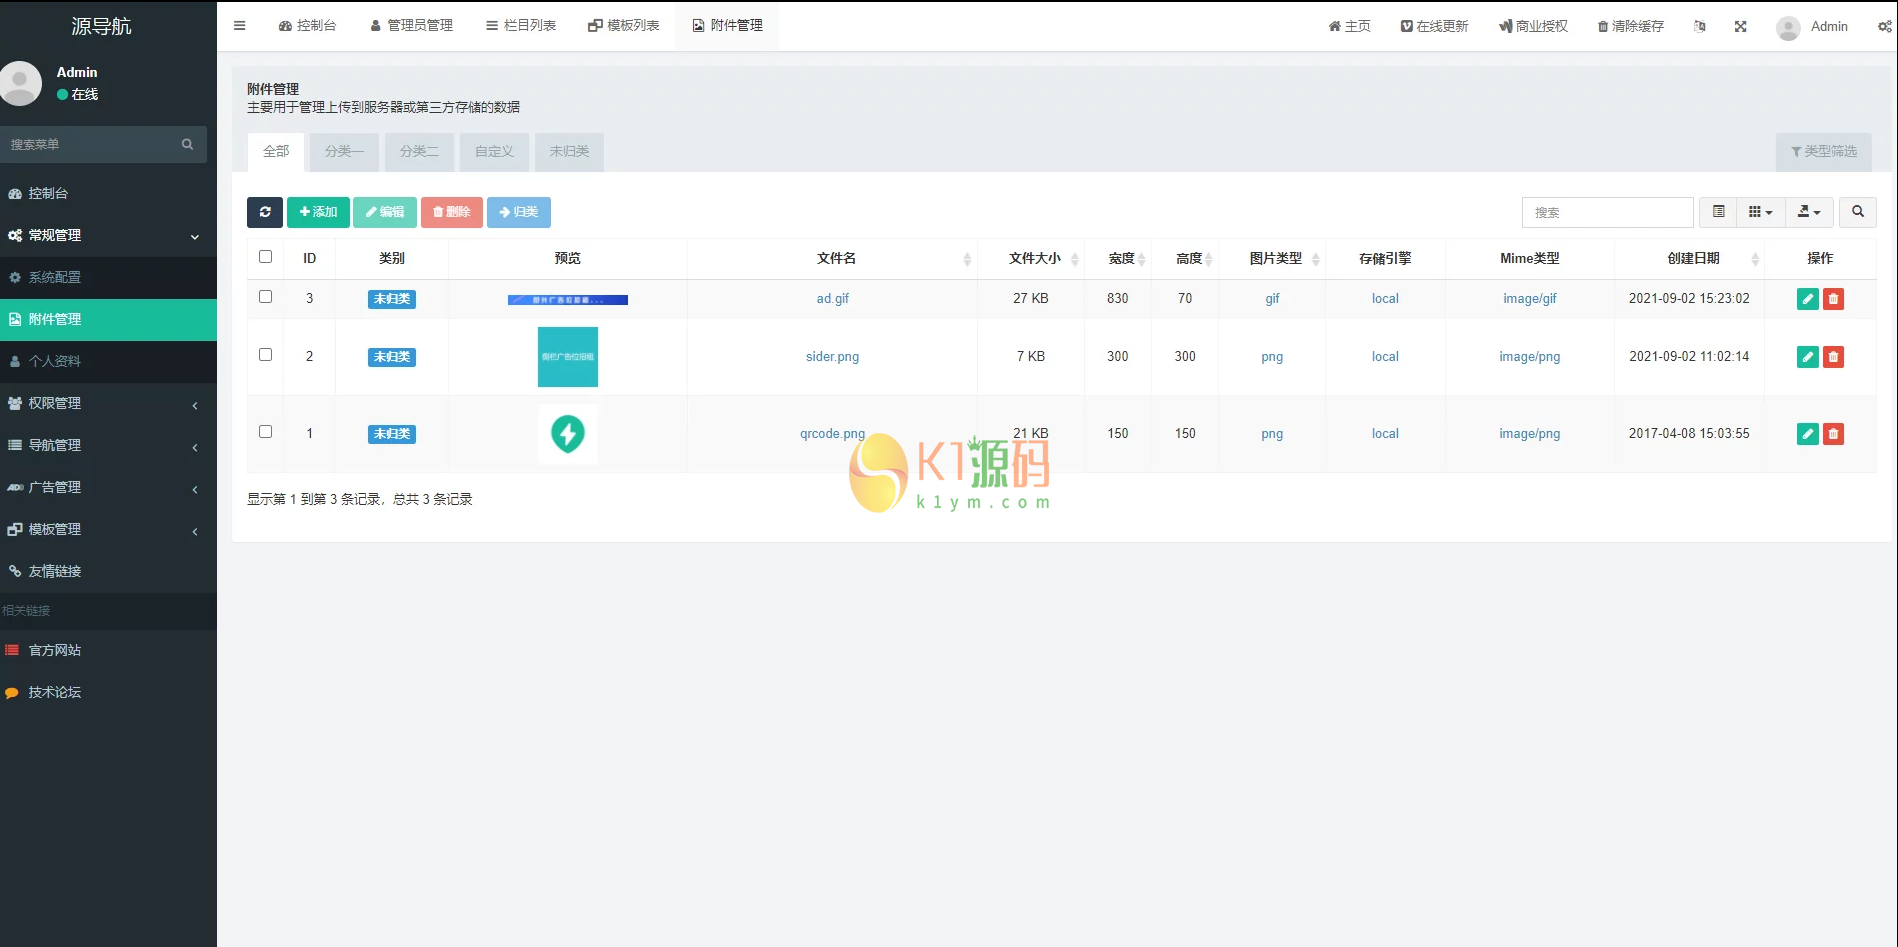1898x947 pixels.
Task: Click the refresh table icon button
Action: click(265, 212)
